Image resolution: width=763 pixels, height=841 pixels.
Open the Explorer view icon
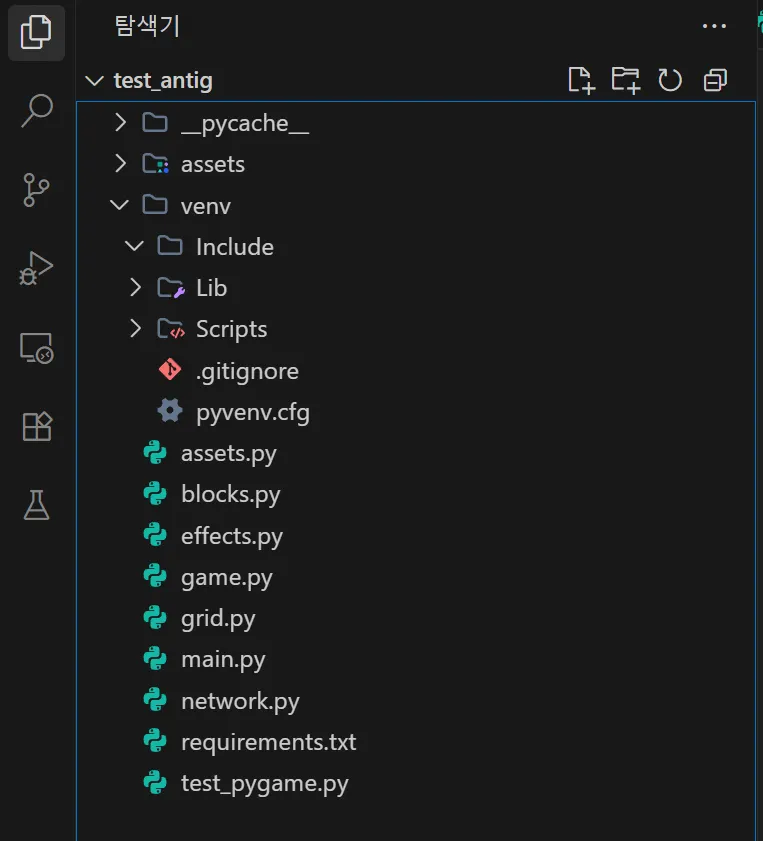(36, 32)
